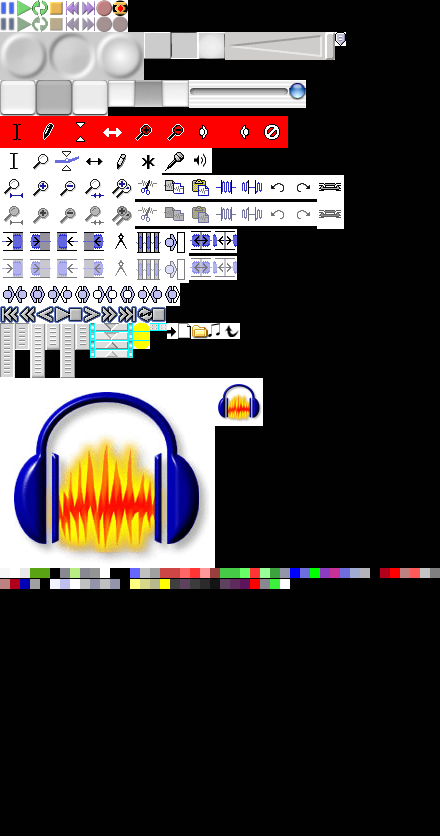Click the blank white page icon
The image size is (440, 836).
click(184, 331)
